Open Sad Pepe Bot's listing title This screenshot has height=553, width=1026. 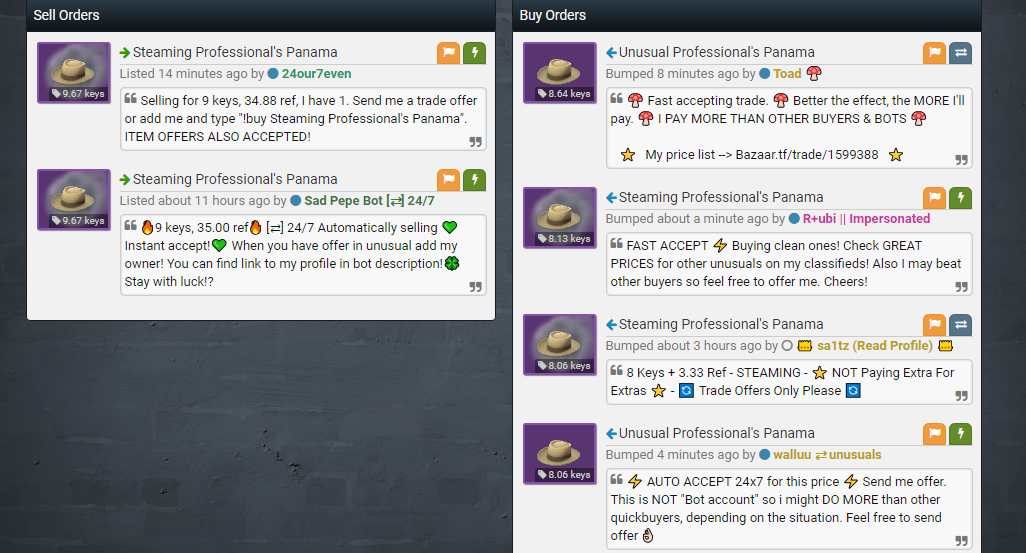click(235, 179)
